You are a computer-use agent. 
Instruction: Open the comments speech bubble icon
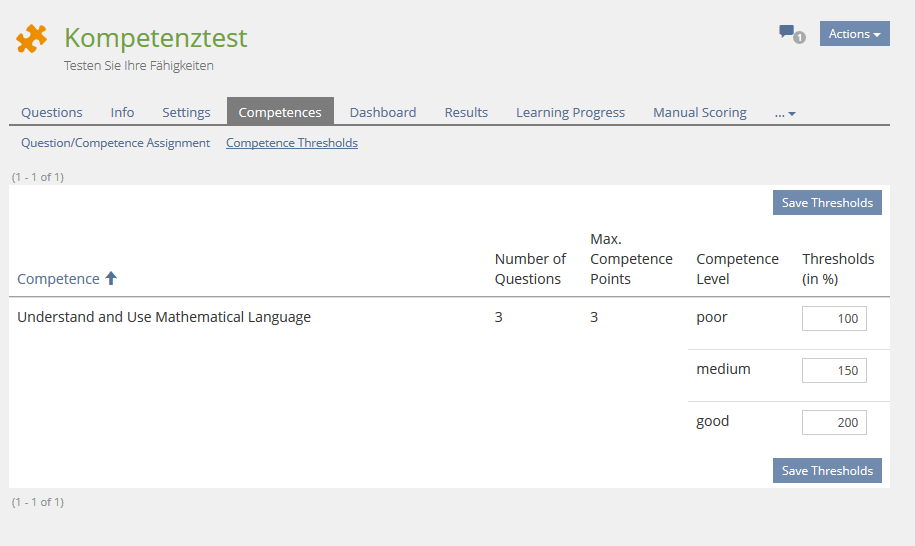click(x=787, y=32)
